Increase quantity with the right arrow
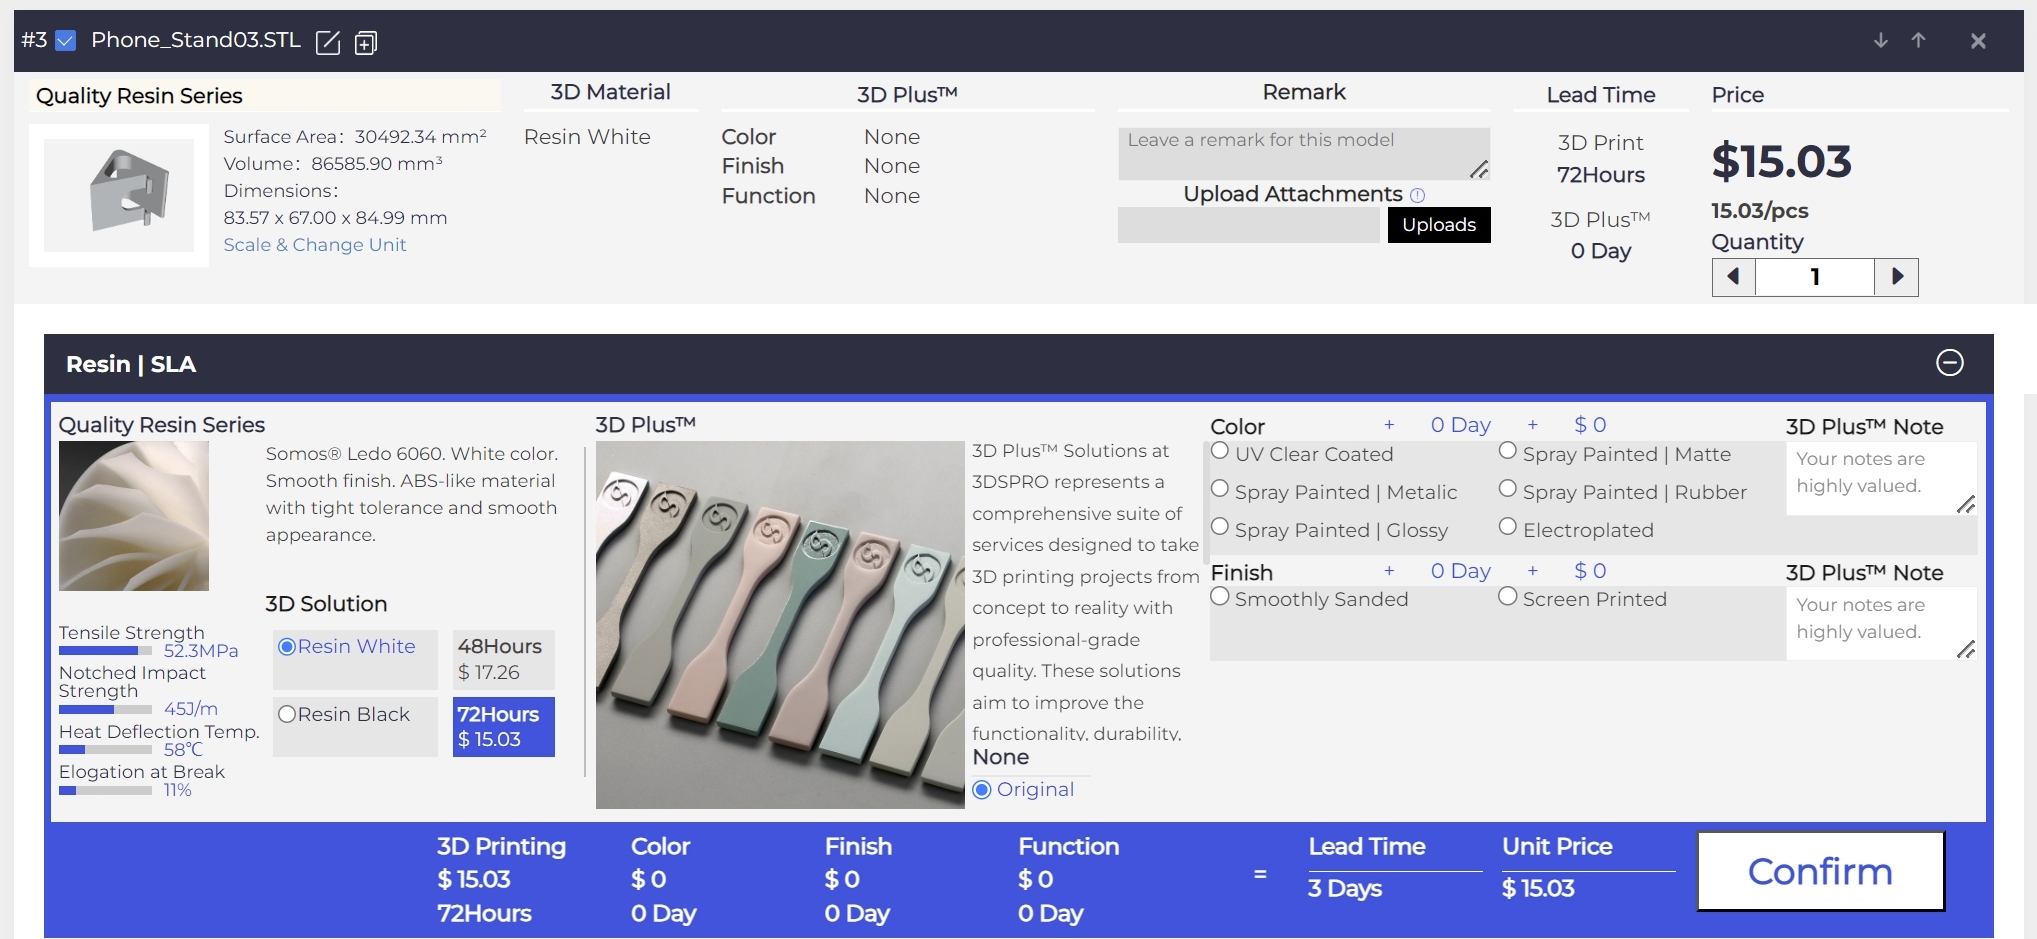The image size is (2037, 939). tap(1896, 277)
